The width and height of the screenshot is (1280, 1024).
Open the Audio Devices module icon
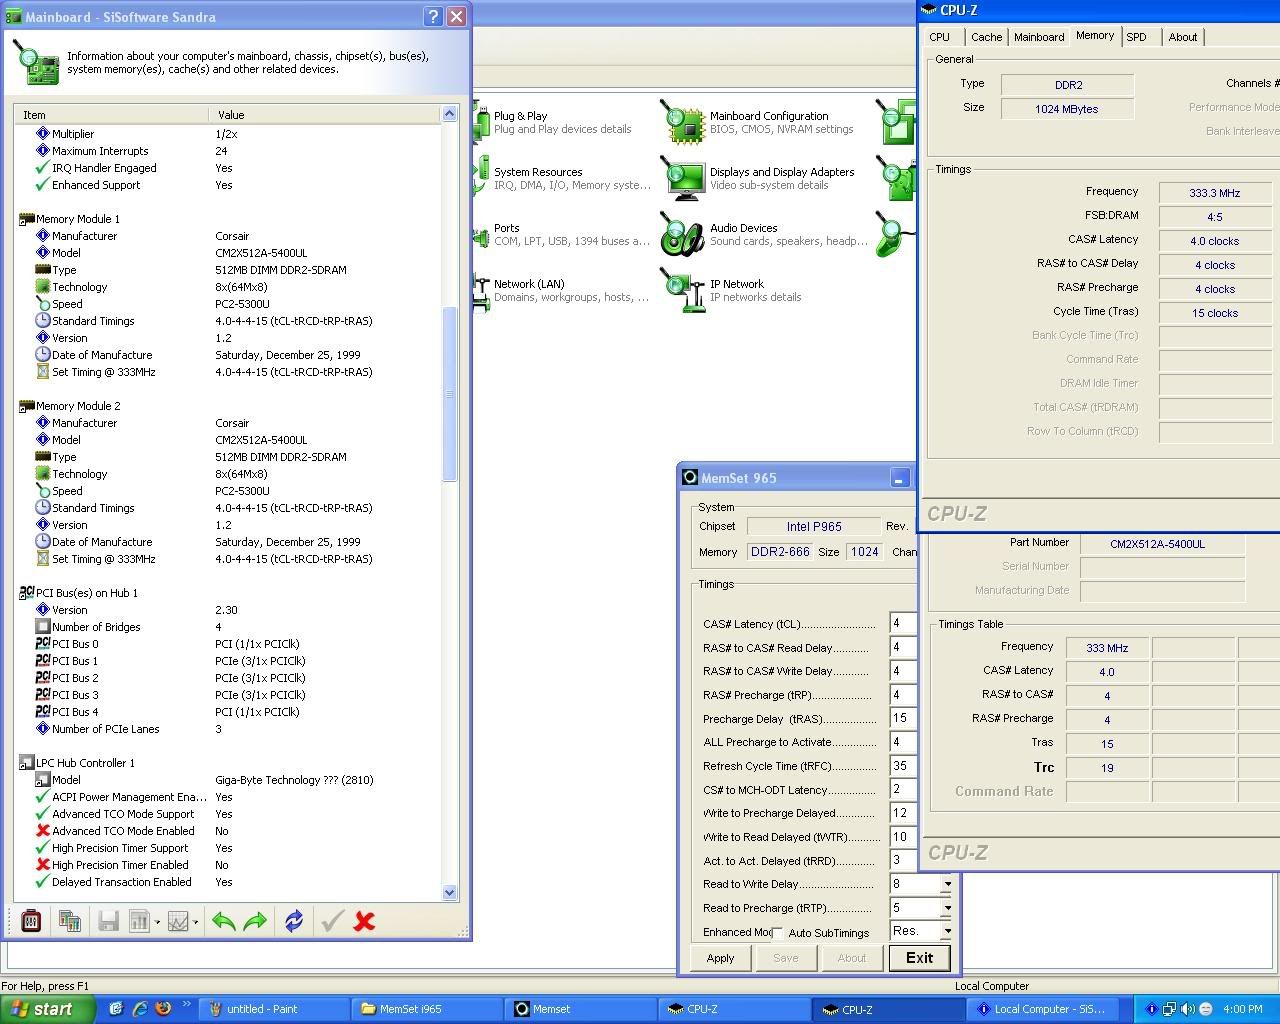(x=683, y=234)
